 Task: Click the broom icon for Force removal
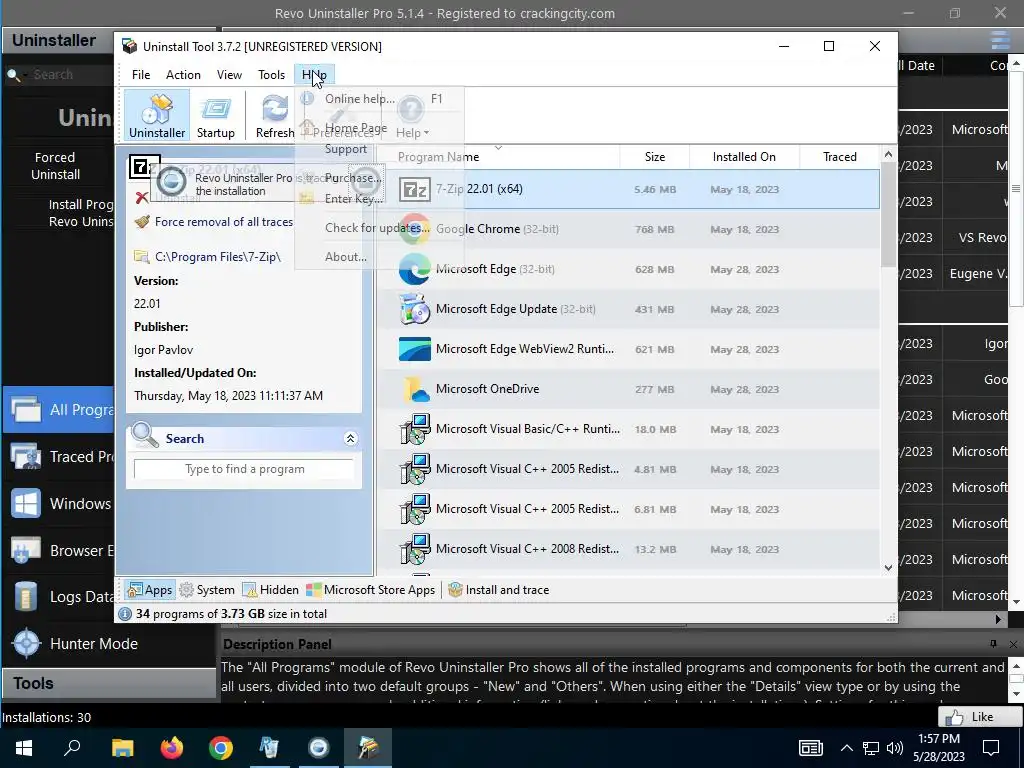pos(142,221)
